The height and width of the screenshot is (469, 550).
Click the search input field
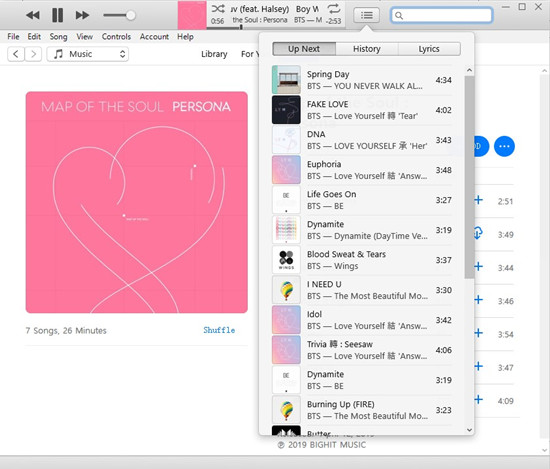[442, 15]
